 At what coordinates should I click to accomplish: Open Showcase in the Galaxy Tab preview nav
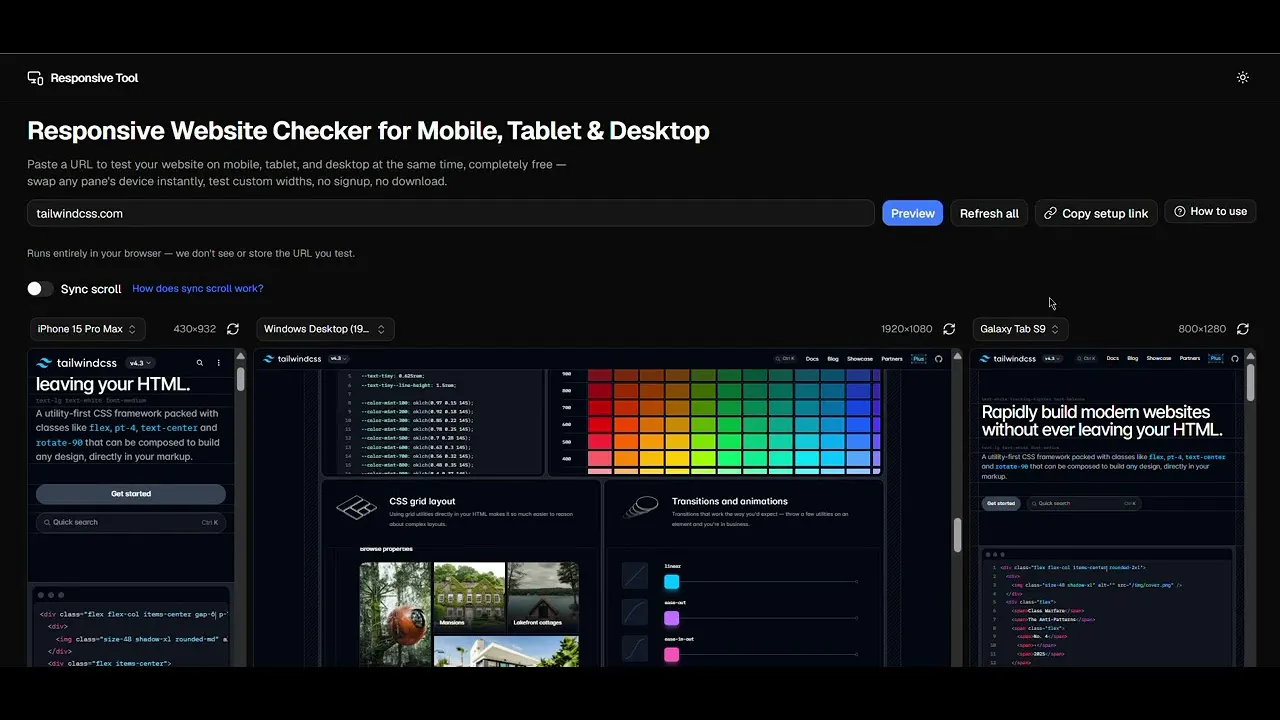(x=1159, y=358)
